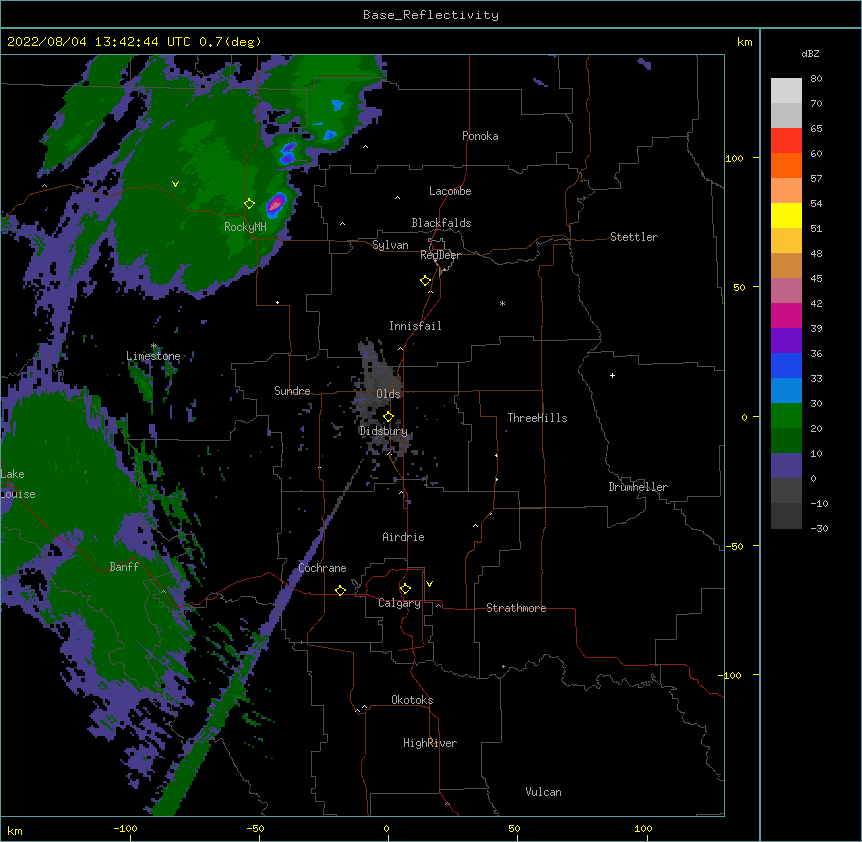Click the RedDeer city label
This screenshot has width=862, height=842.
440,255
